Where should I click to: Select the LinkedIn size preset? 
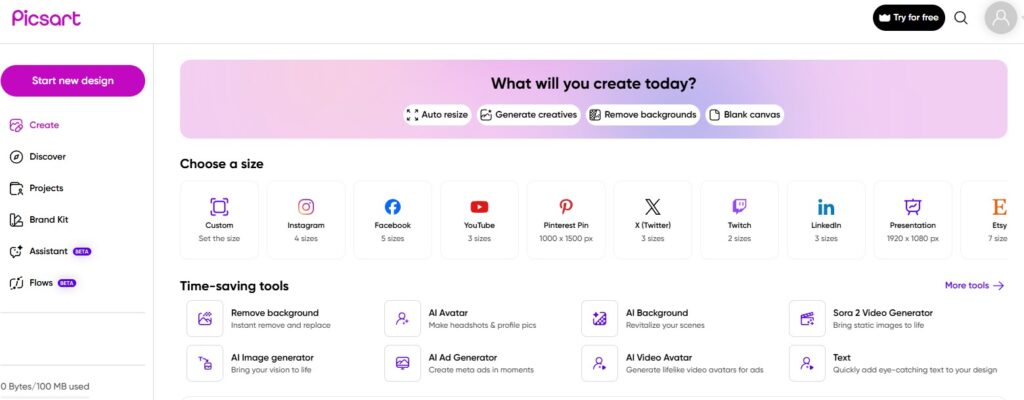click(x=826, y=207)
